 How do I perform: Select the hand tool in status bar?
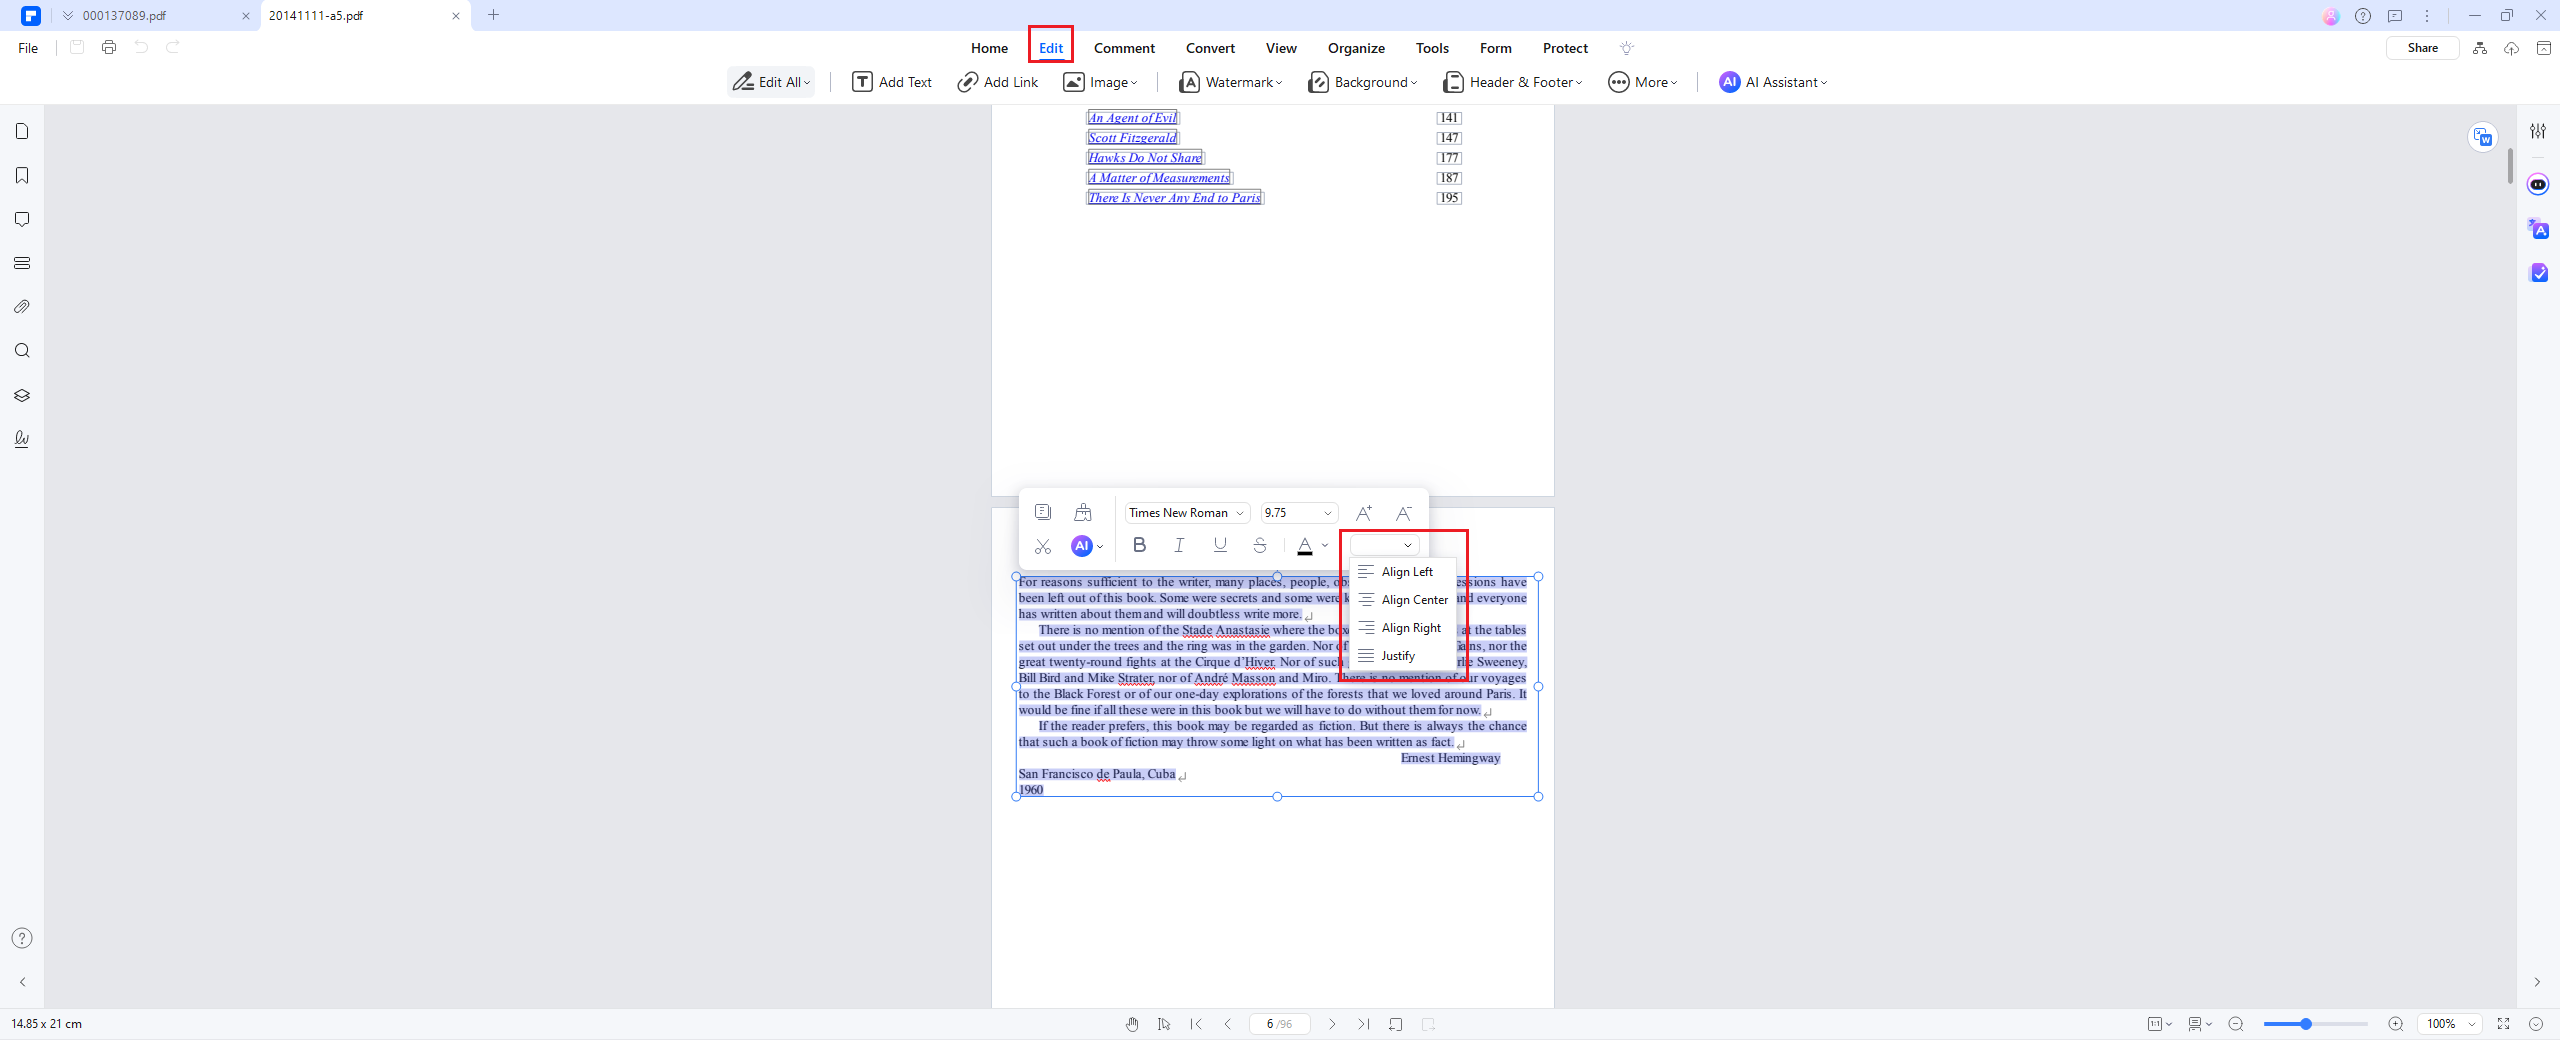pyautogui.click(x=1132, y=1024)
